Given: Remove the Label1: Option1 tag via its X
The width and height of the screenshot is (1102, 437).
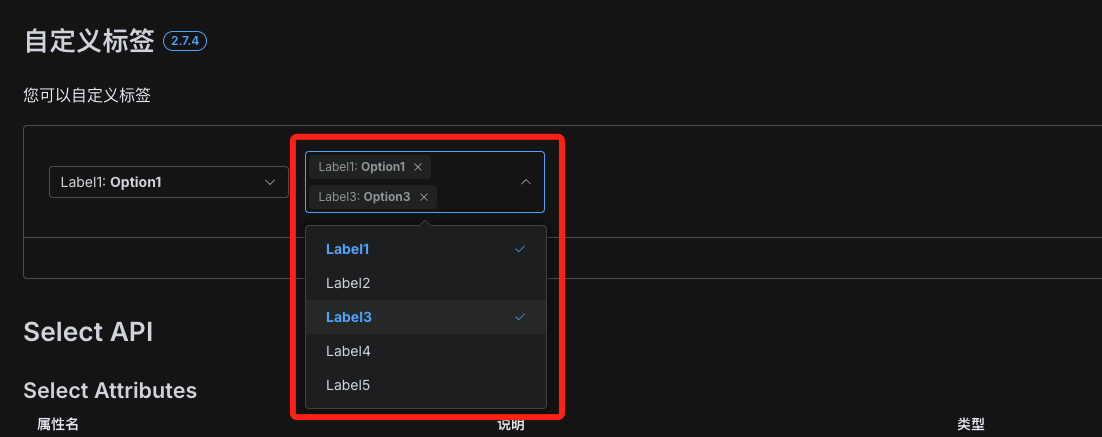Looking at the screenshot, I should 417,167.
